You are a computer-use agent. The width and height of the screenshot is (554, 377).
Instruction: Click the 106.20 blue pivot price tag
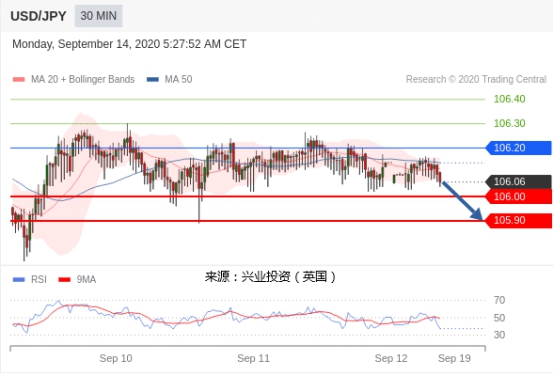(519, 148)
